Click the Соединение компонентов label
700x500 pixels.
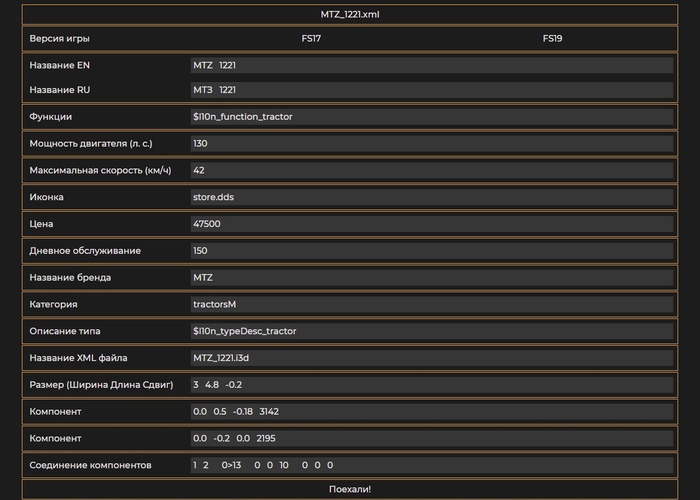click(90, 465)
